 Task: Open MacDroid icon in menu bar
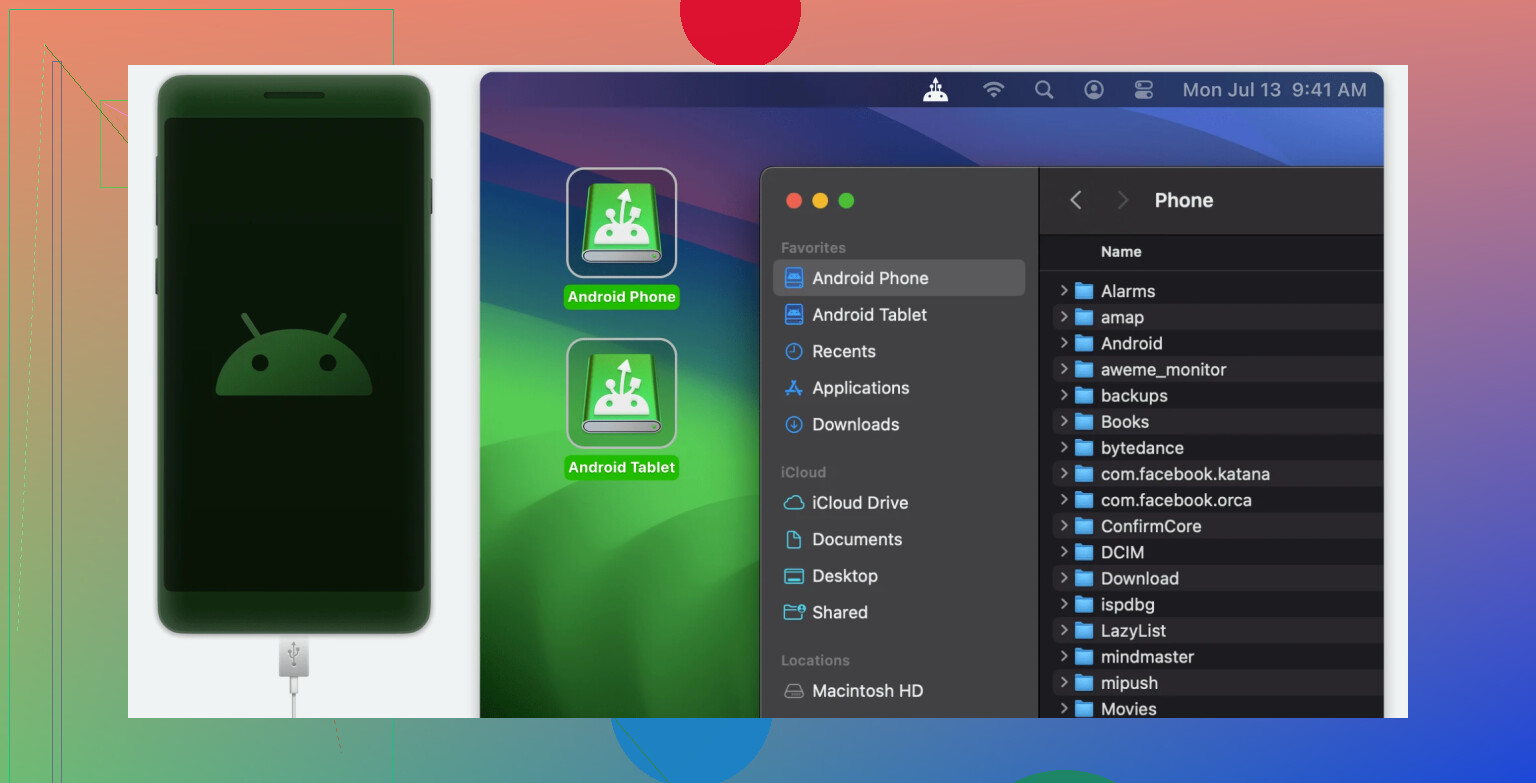point(935,90)
